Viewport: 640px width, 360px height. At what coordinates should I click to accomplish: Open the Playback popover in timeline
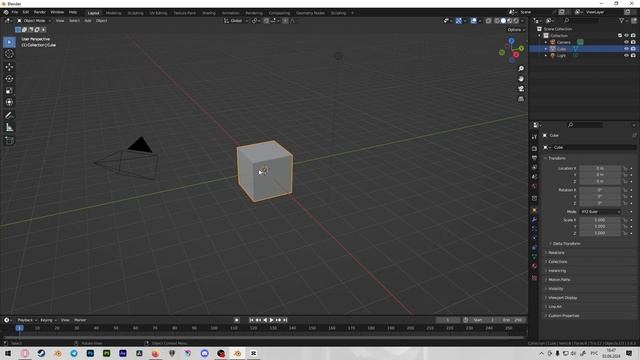coord(27,320)
